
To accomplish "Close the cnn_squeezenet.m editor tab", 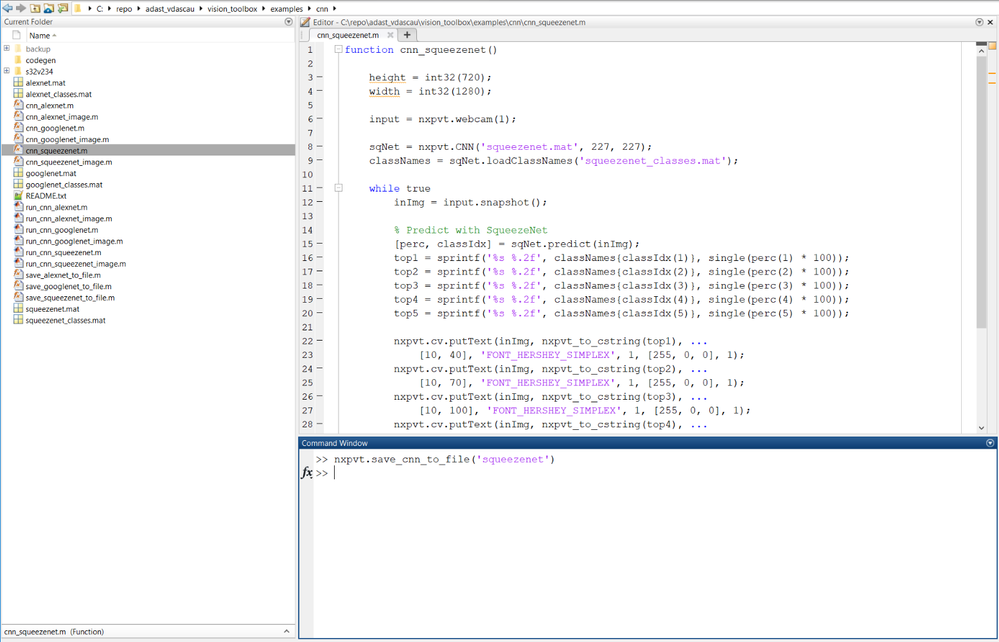I will [x=391, y=35].
